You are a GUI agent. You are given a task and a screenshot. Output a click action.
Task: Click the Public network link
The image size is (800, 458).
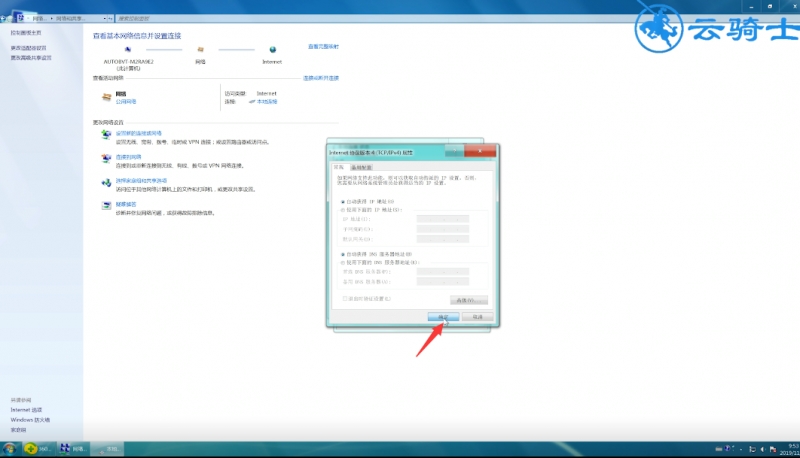coord(126,102)
